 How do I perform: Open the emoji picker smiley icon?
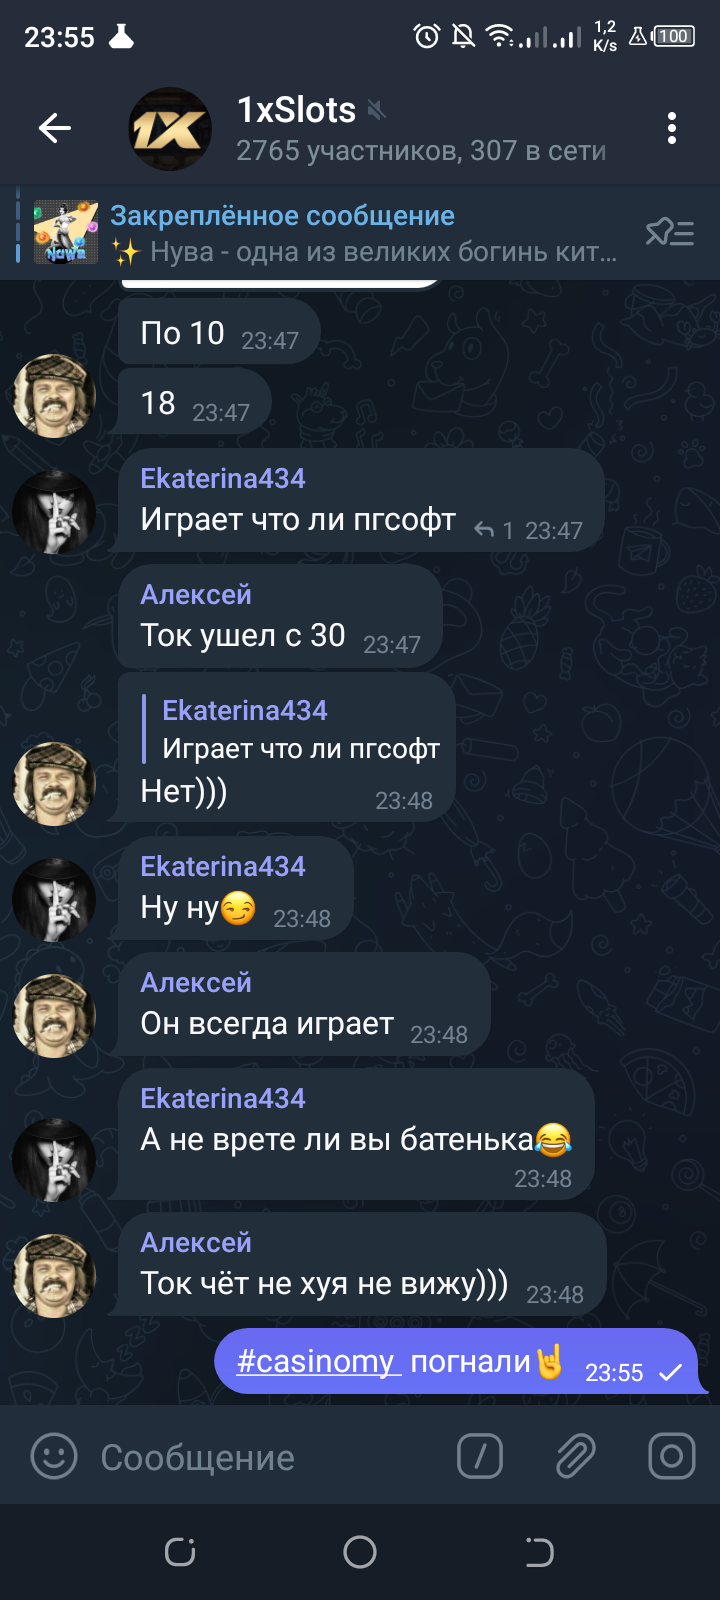pos(54,1456)
